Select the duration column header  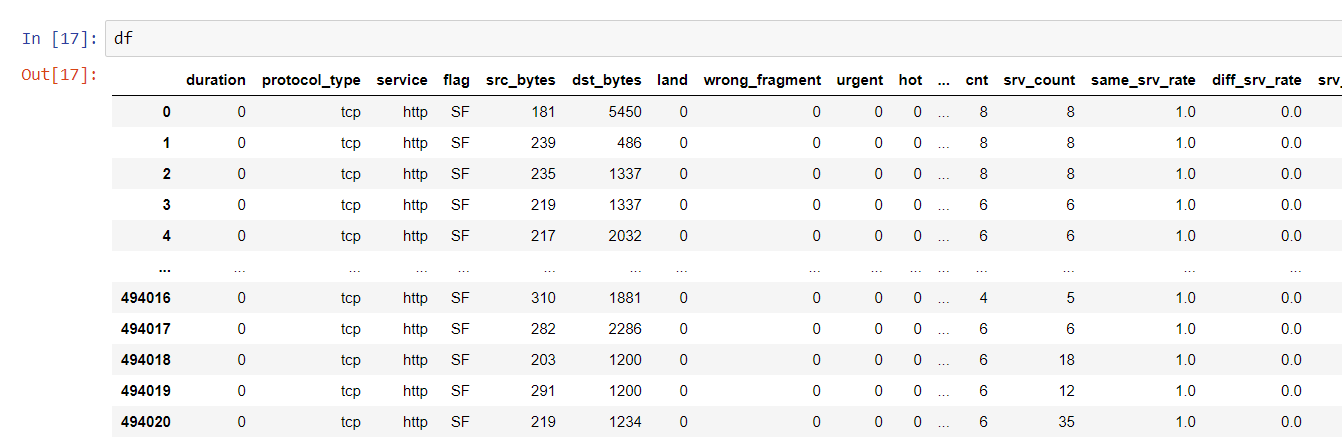215,80
